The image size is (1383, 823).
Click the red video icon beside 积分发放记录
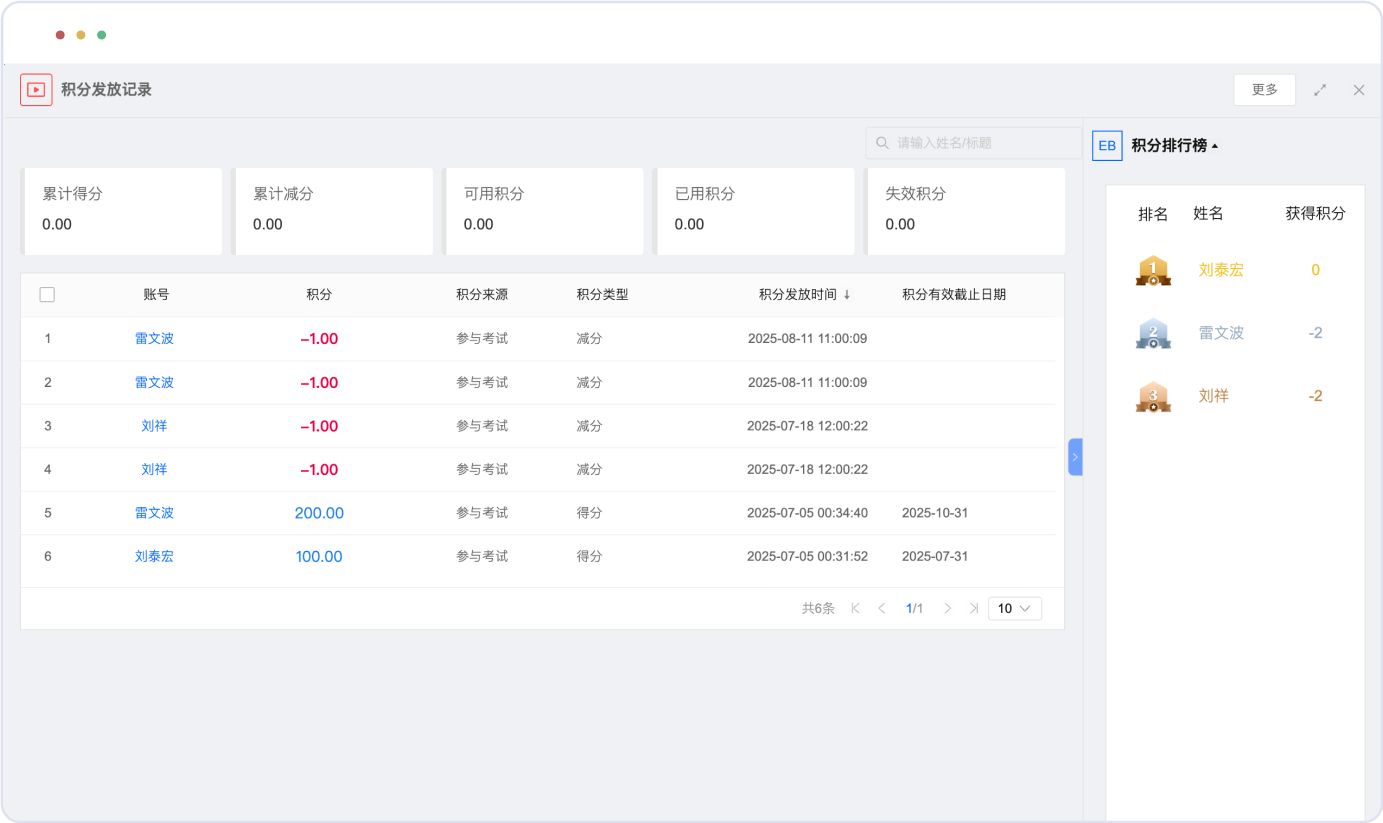point(36,90)
